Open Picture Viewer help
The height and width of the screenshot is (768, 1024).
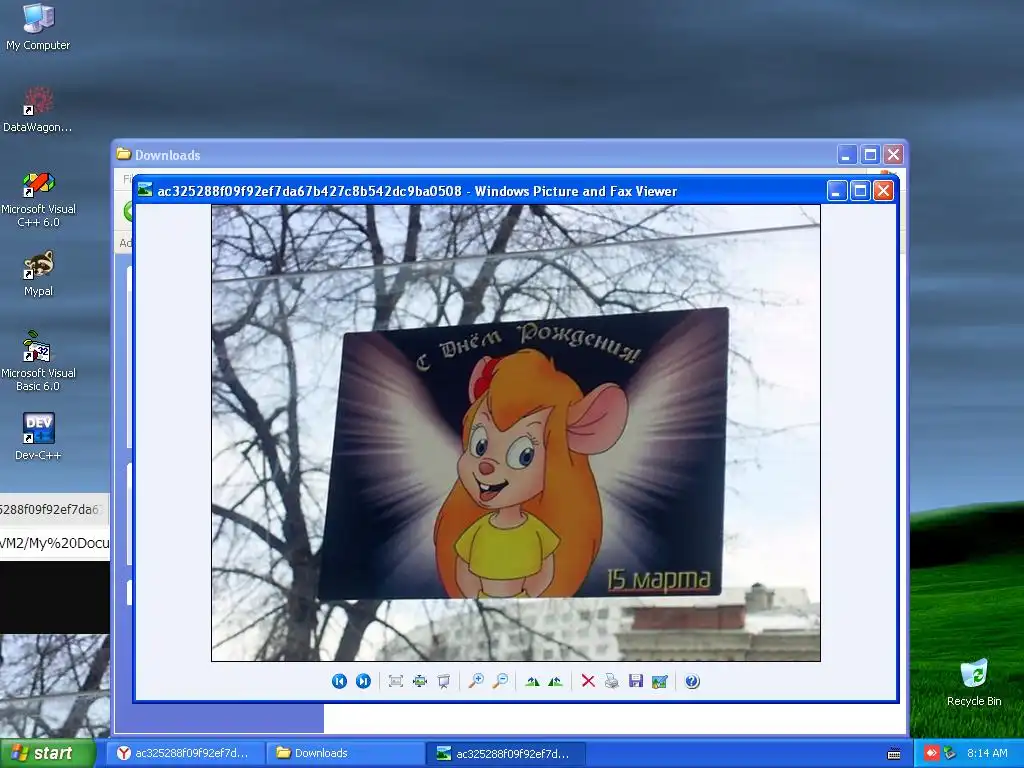click(692, 681)
